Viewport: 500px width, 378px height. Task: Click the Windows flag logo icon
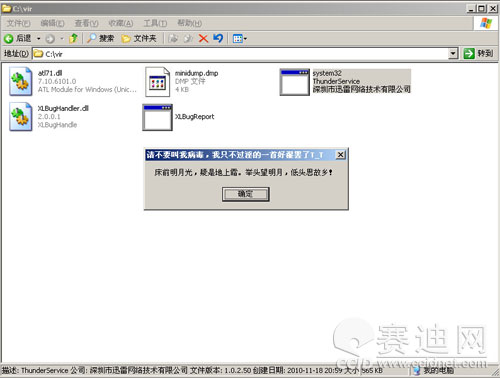486,23
